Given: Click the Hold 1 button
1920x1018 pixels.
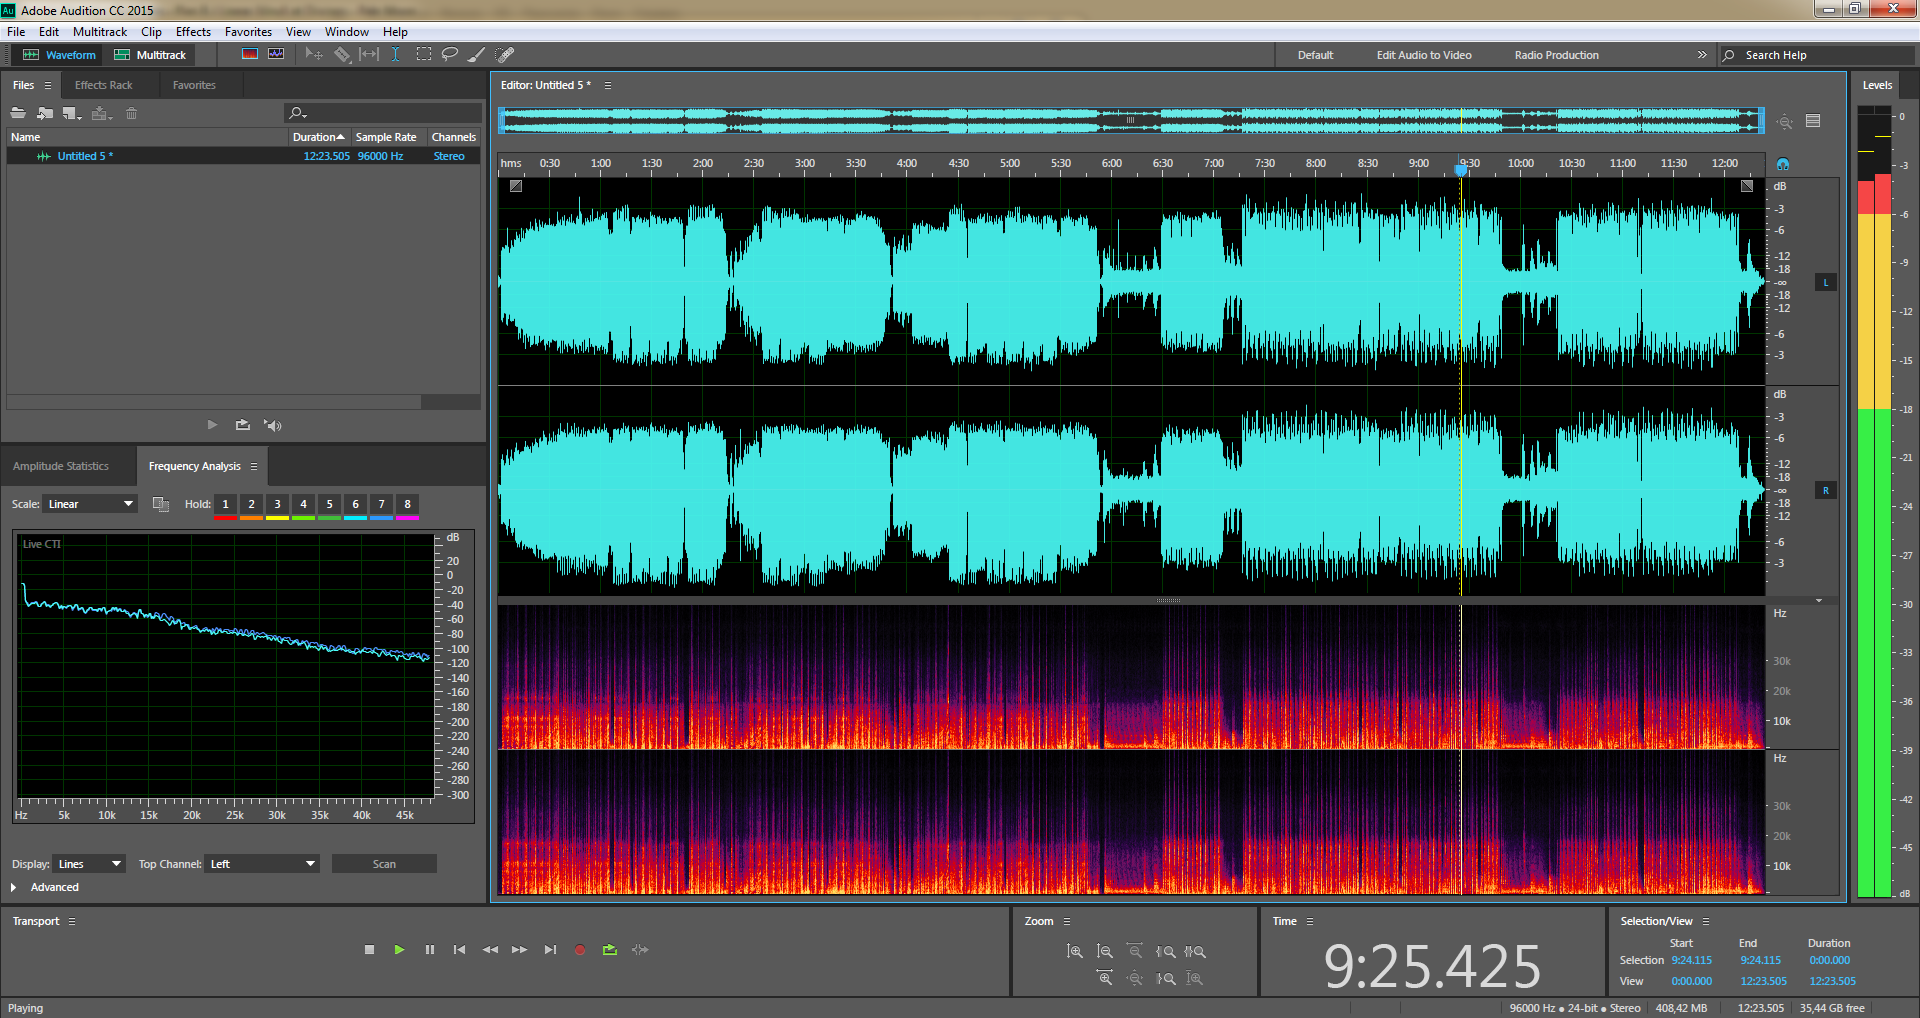Looking at the screenshot, I should [x=226, y=504].
